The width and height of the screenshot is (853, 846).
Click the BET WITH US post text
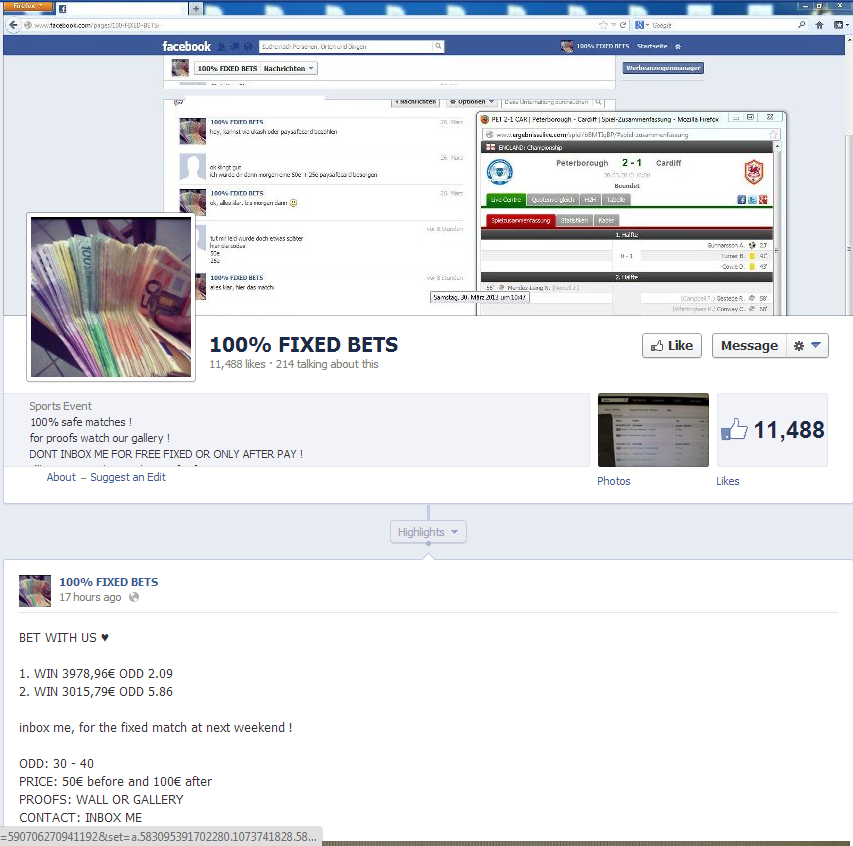tap(64, 638)
